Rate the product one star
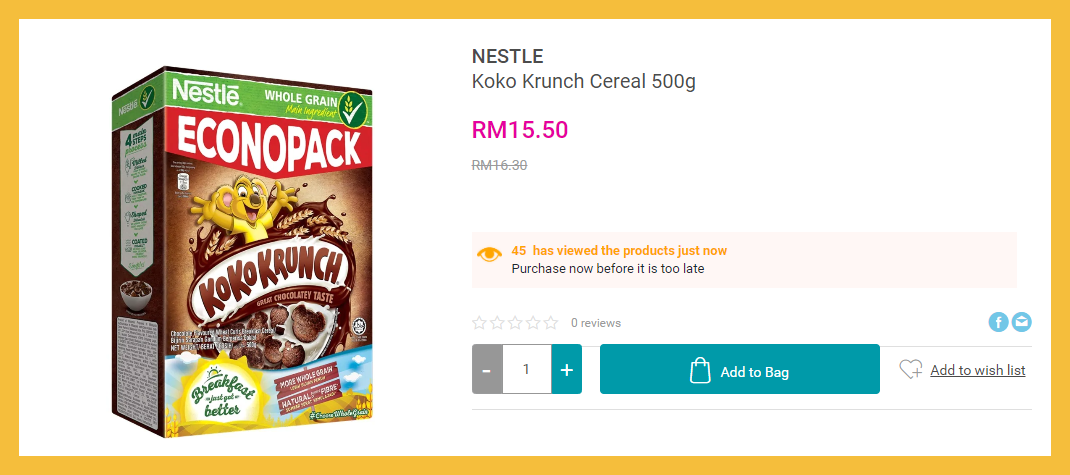Image resolution: width=1070 pixels, height=475 pixels. pos(479,323)
